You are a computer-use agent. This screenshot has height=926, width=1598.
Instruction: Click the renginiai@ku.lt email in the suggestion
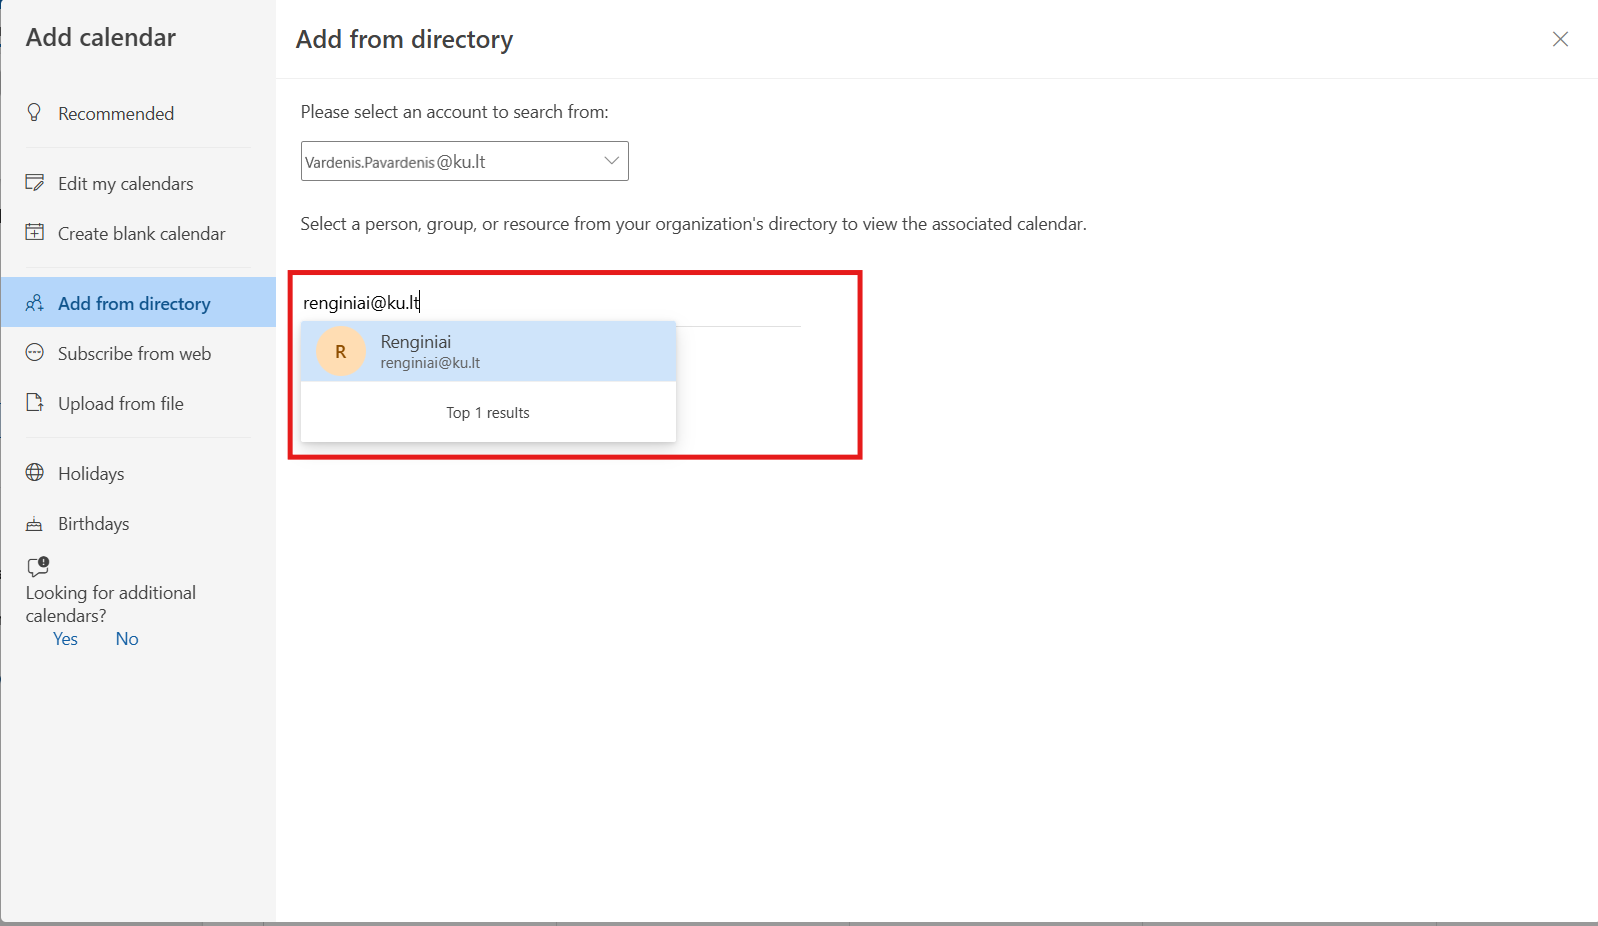[x=430, y=363]
